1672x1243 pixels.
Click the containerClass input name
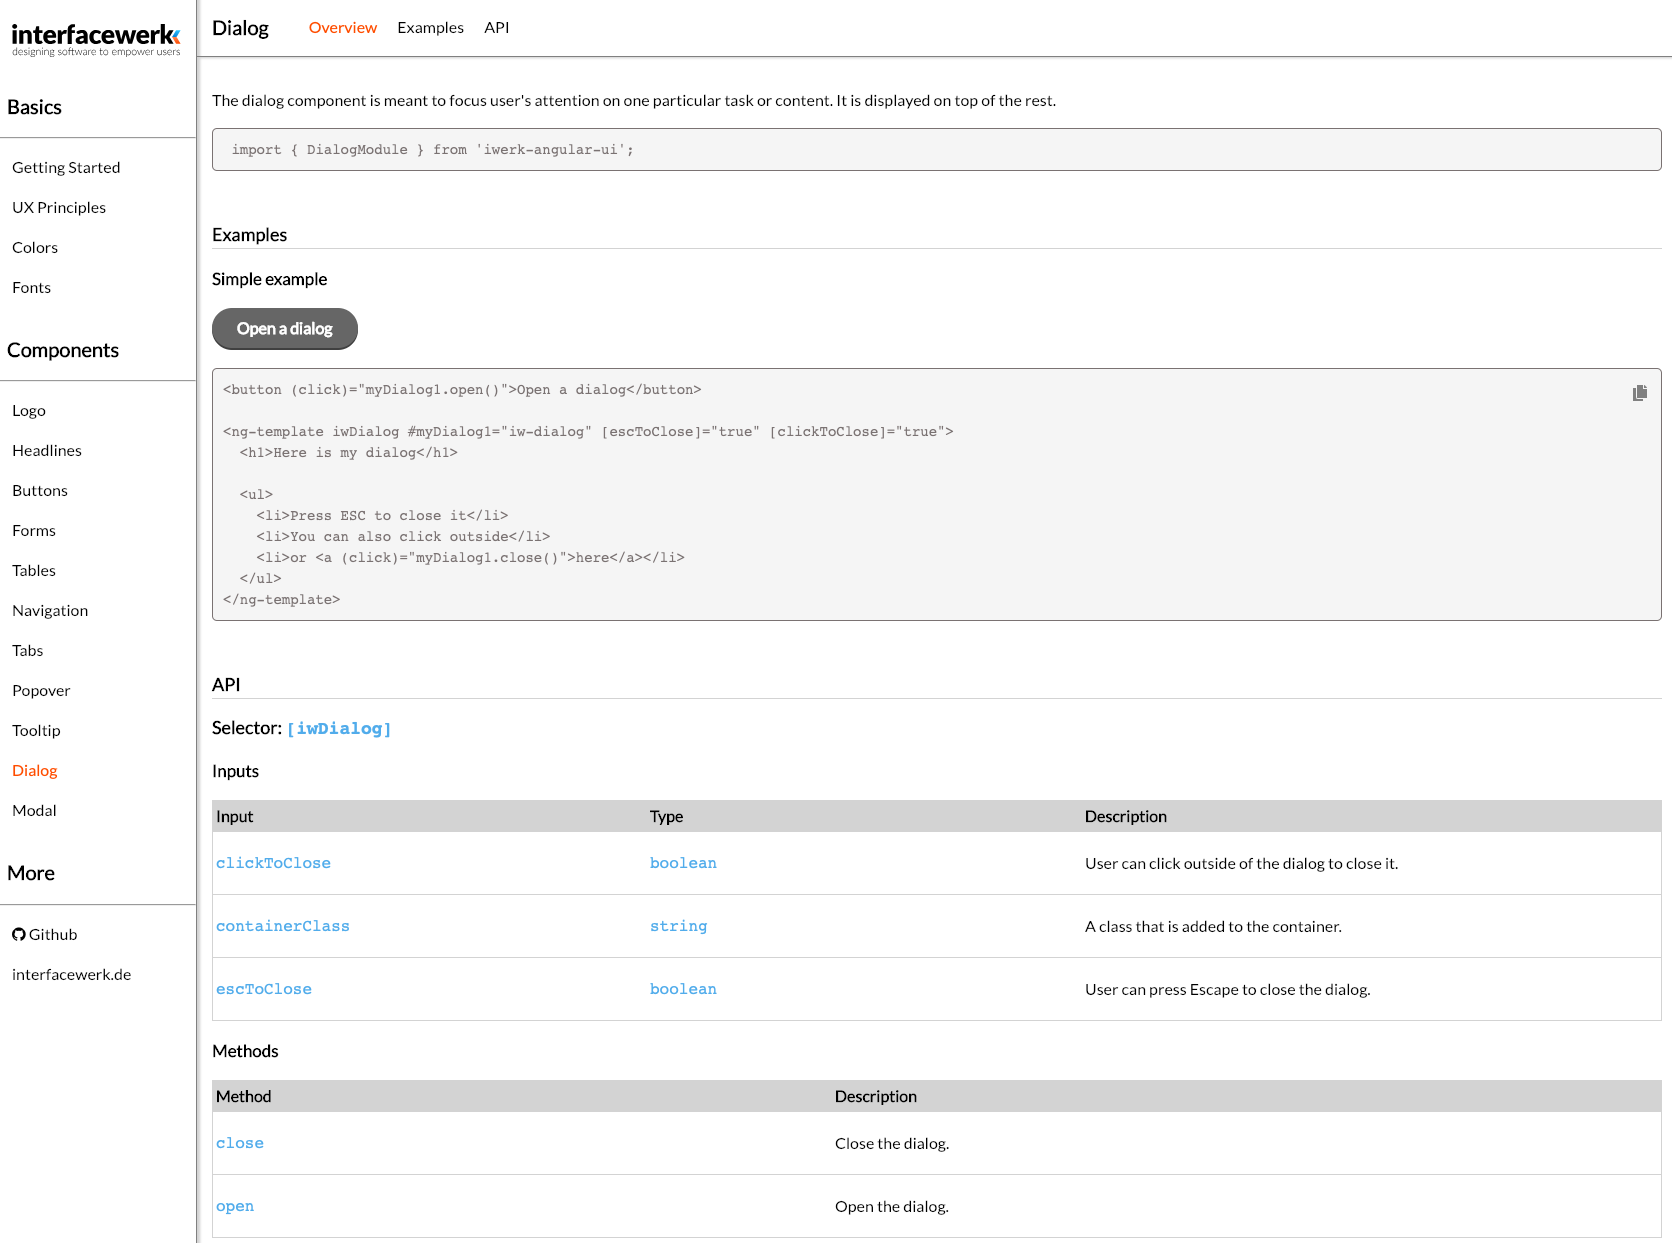(283, 926)
